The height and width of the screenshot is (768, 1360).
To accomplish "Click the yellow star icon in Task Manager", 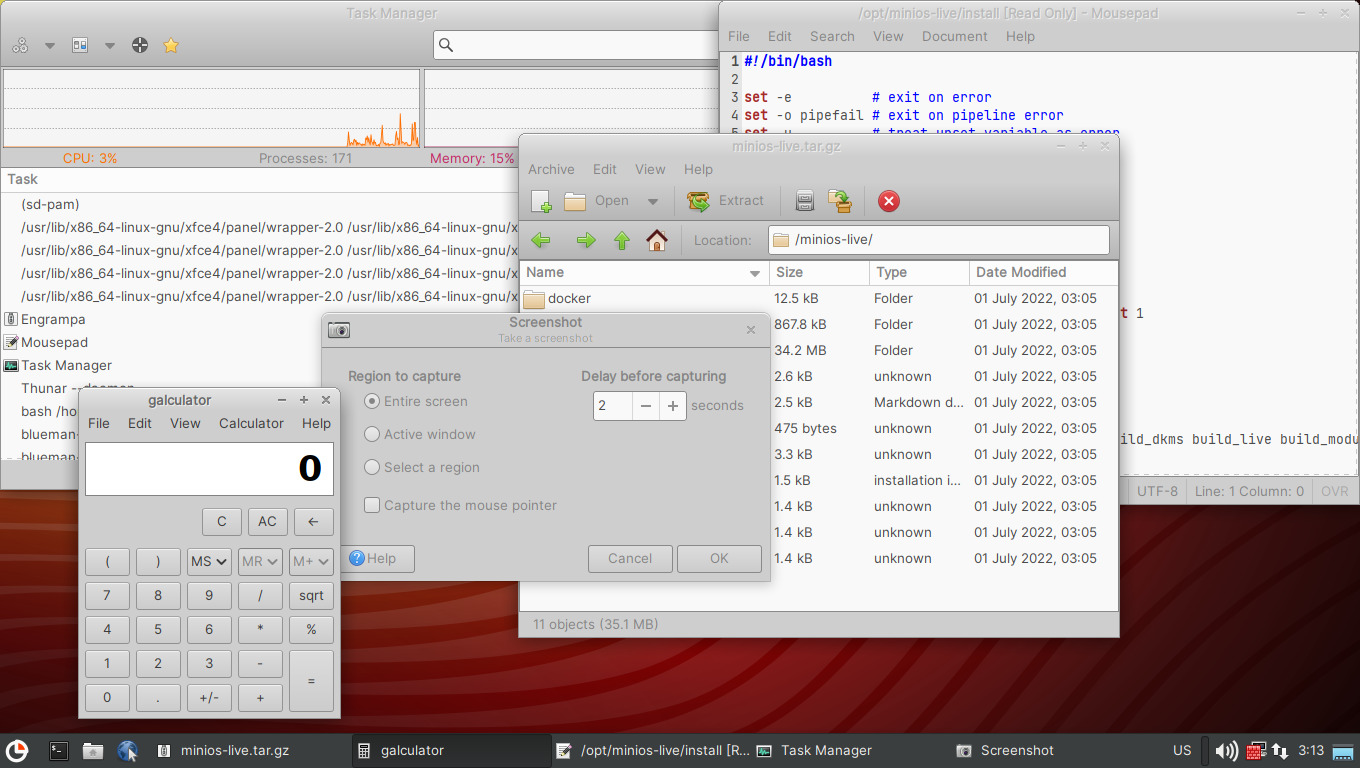I will pyautogui.click(x=171, y=45).
